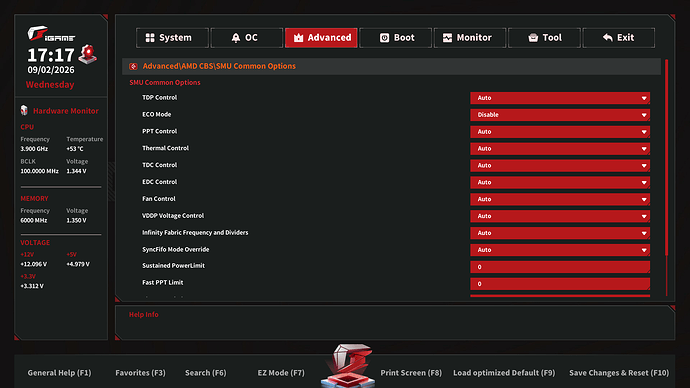Open the System tab
The width and height of the screenshot is (690, 388).
pyautogui.click(x=172, y=38)
